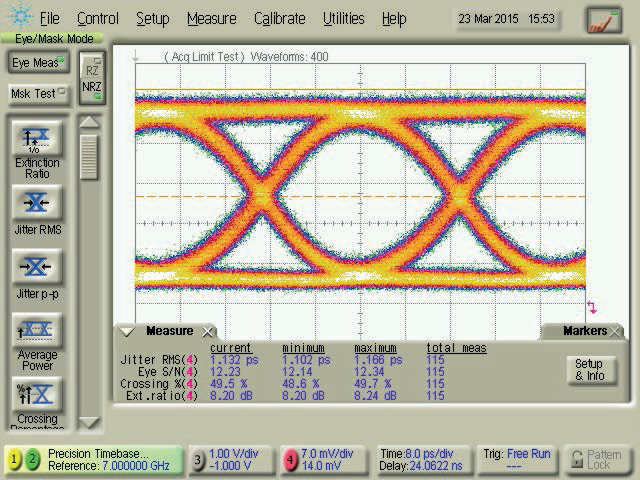Choose the Jitter p-p measurement icon

click(x=36, y=267)
